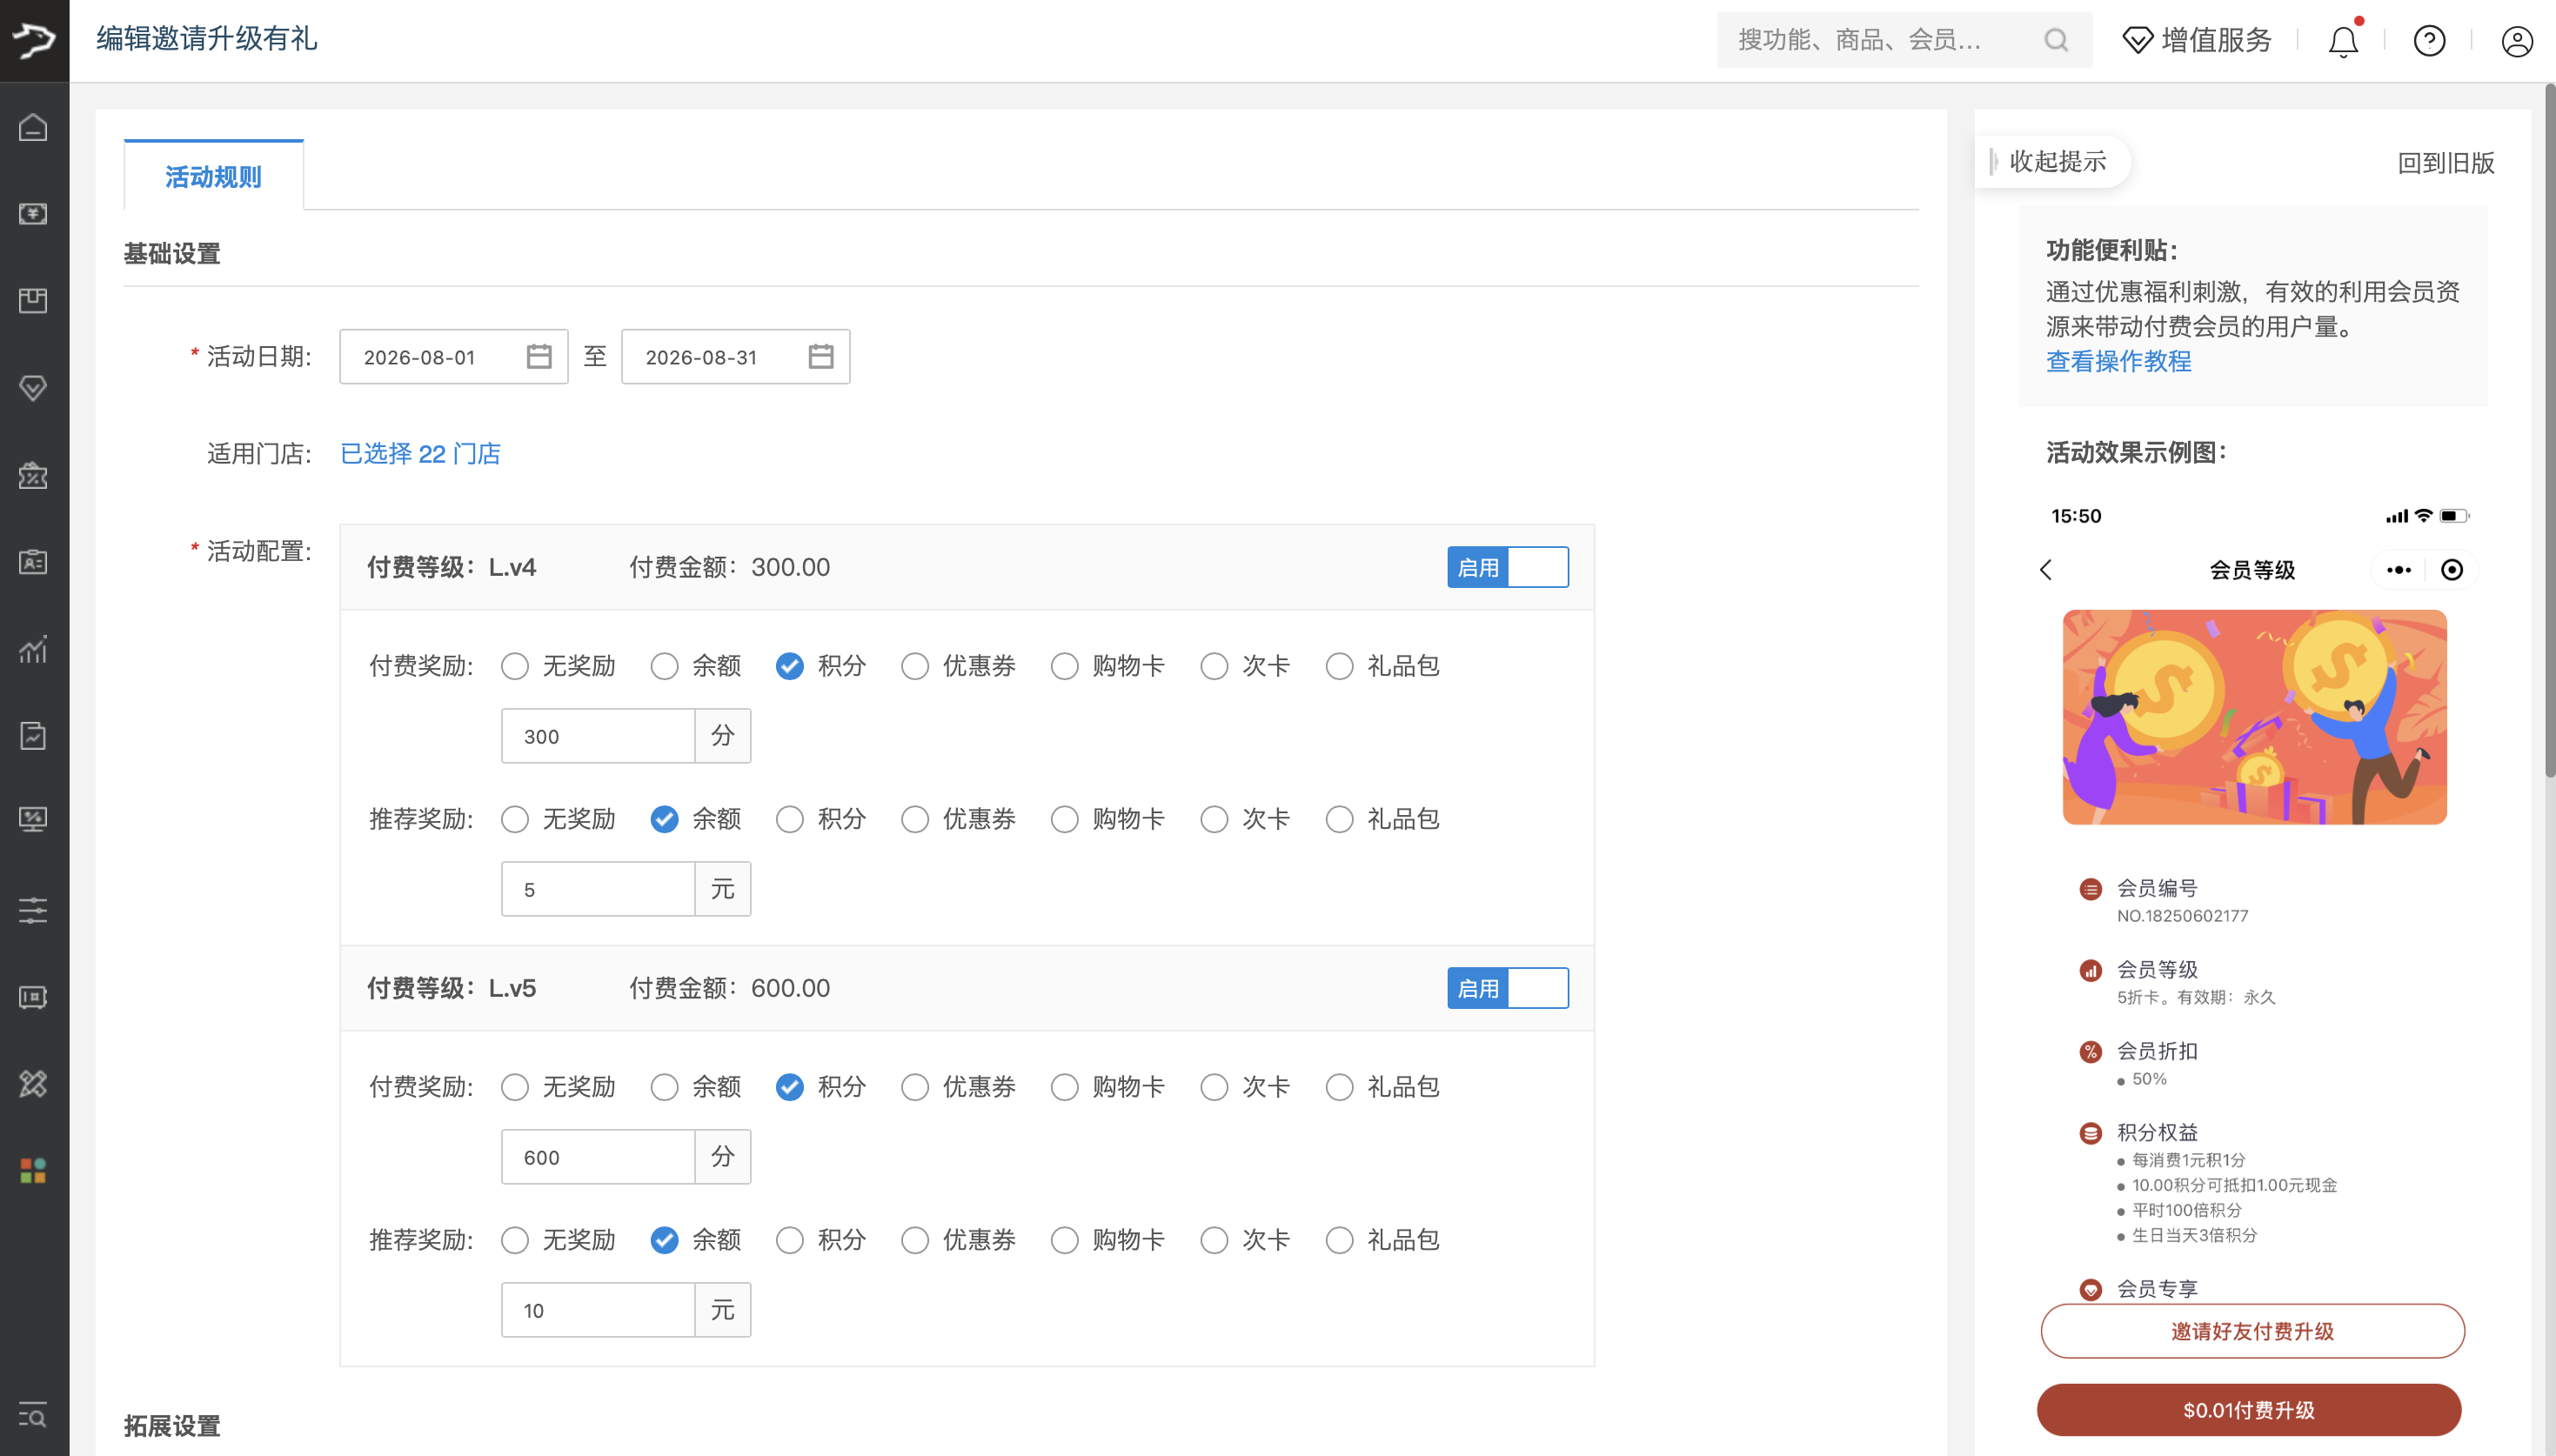
Task: Open the user account icon
Action: (2517, 41)
